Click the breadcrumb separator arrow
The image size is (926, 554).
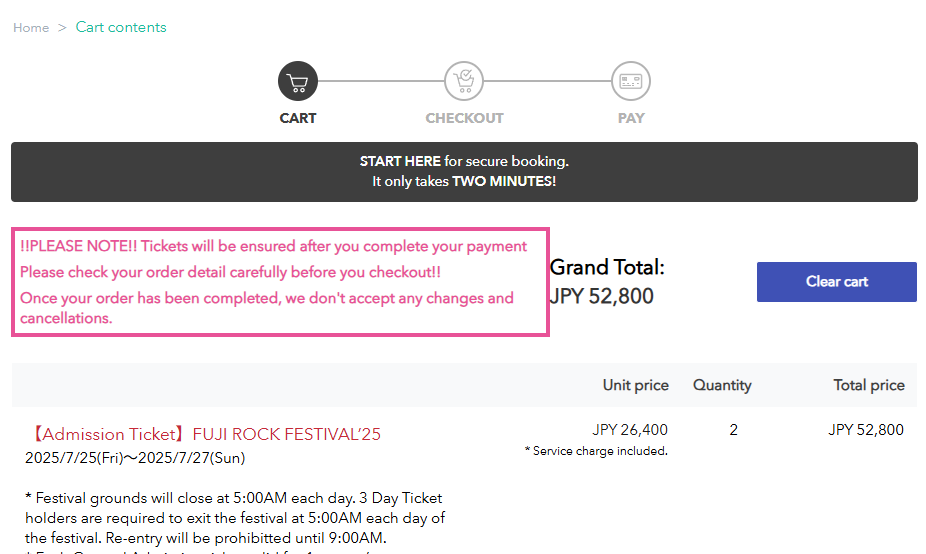click(62, 28)
